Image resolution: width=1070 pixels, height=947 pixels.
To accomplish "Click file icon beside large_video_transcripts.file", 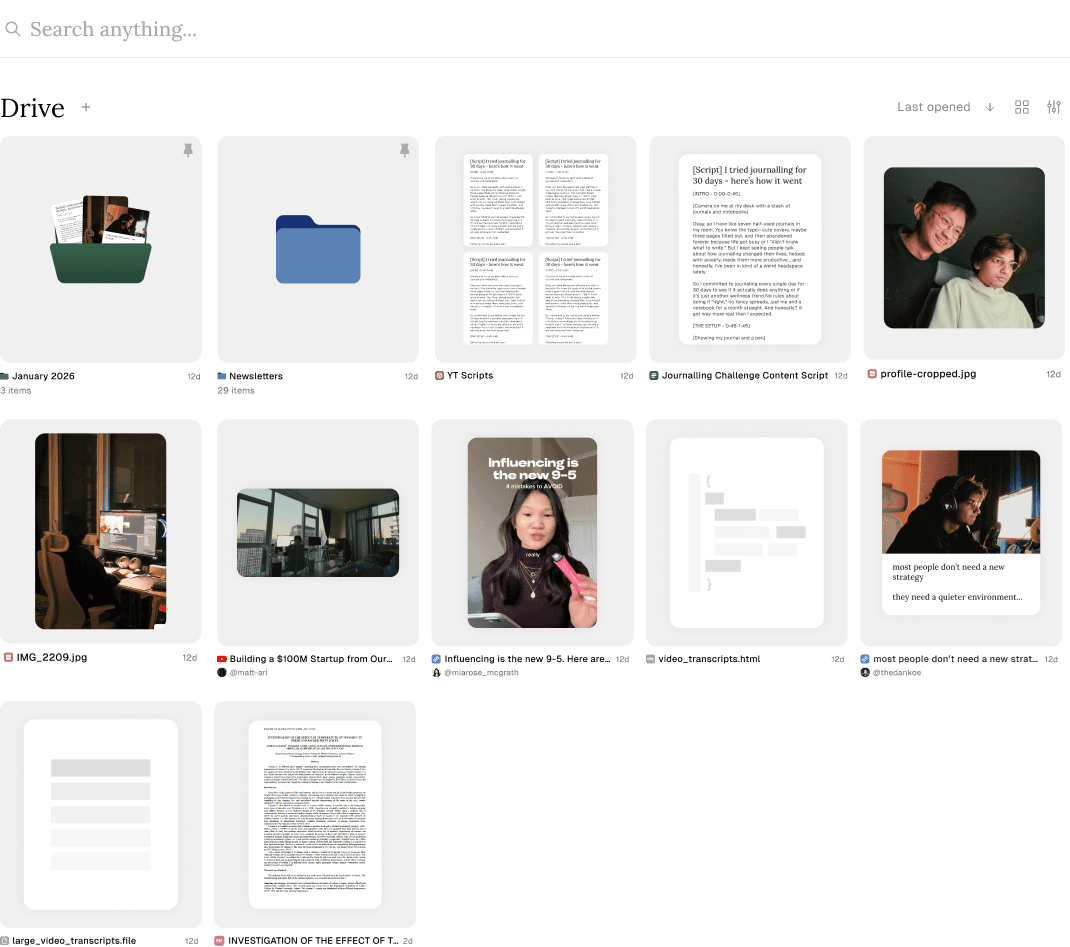I will pyautogui.click(x=5, y=940).
